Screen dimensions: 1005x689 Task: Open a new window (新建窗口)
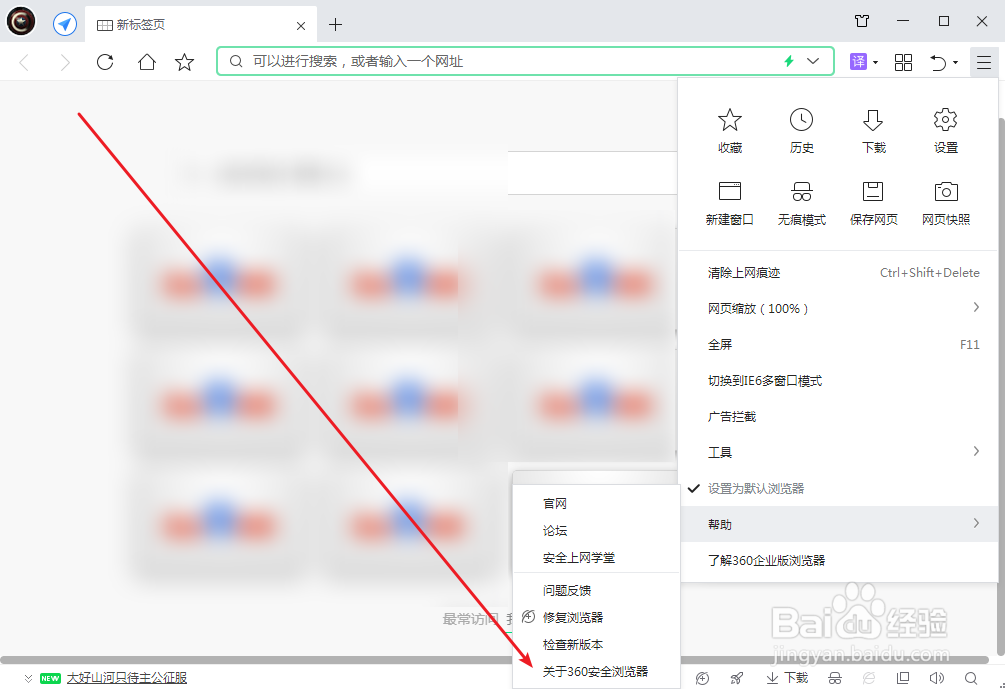tap(729, 203)
